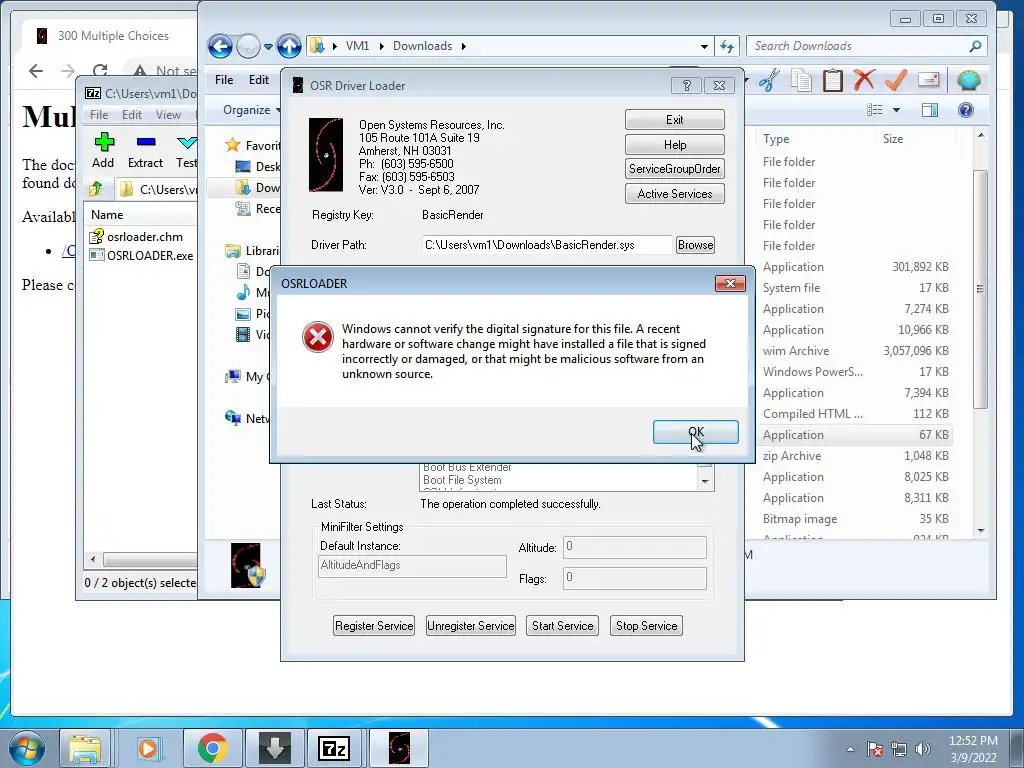Focus the Driver Path input field
Image resolution: width=1024 pixels, height=768 pixels.
point(547,245)
